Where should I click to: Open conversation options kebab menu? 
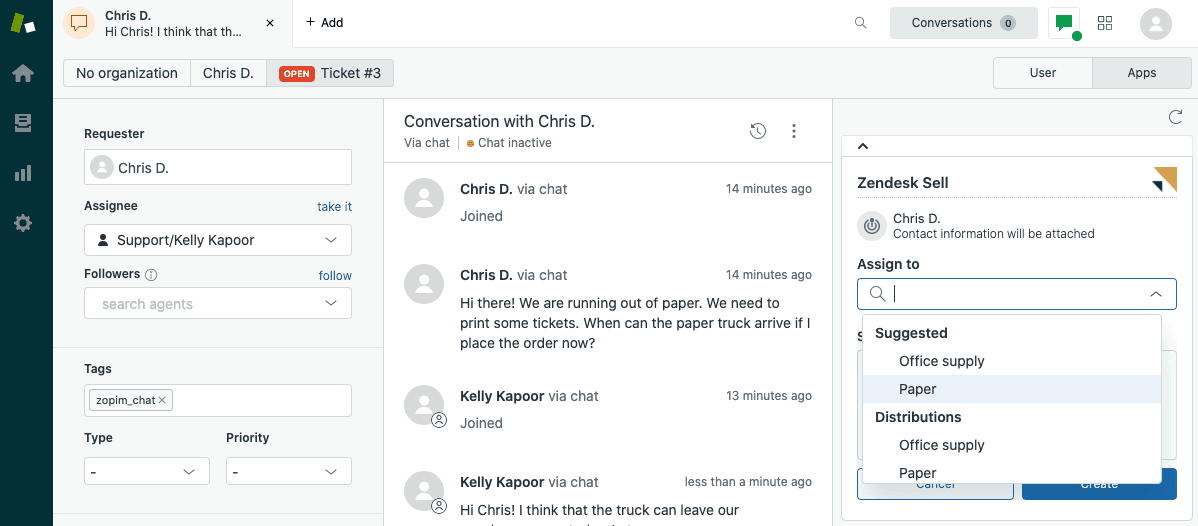(794, 131)
